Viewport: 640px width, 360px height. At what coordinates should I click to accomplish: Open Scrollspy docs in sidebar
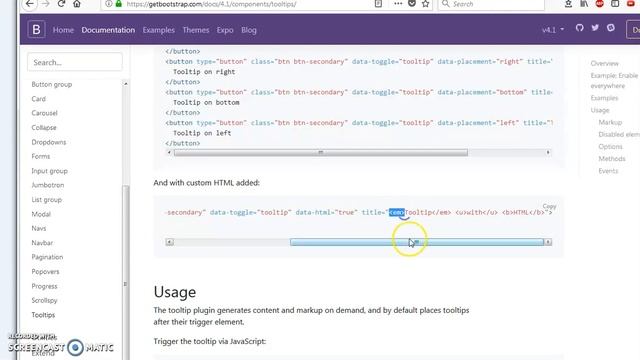click(44, 300)
